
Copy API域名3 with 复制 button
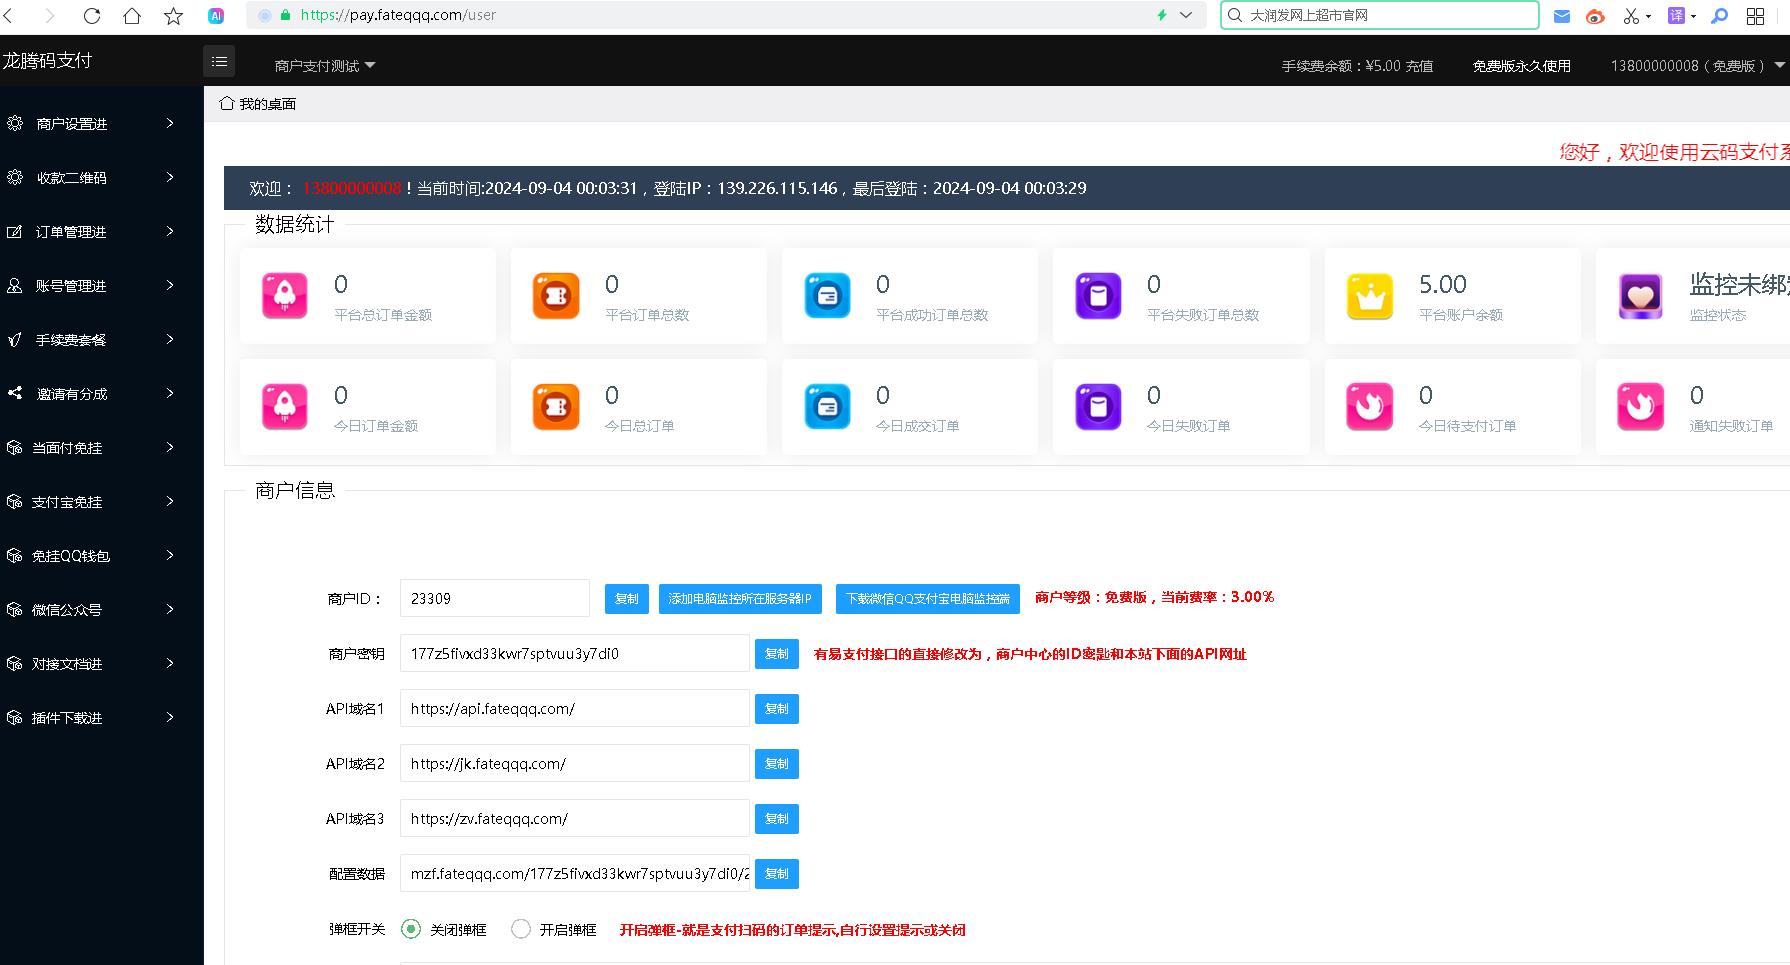[x=777, y=819]
